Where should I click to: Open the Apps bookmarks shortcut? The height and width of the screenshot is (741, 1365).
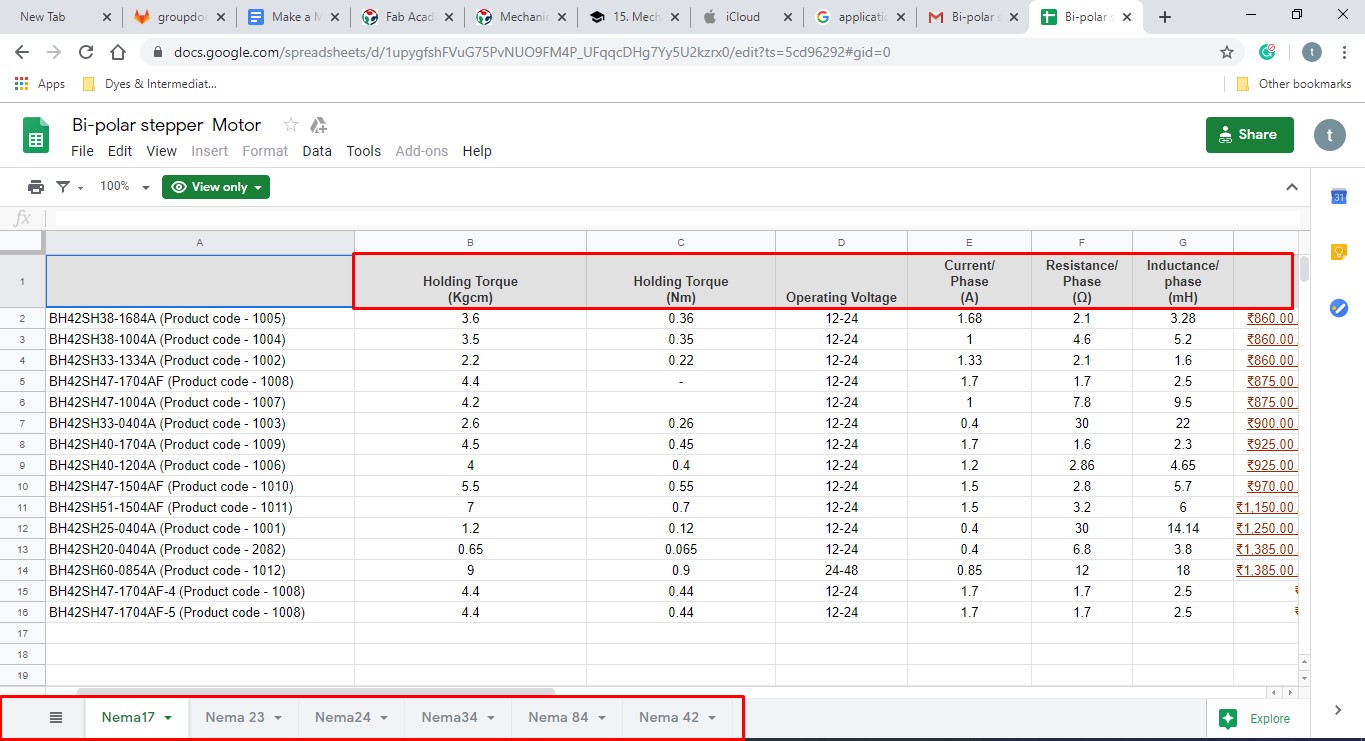pyautogui.click(x=40, y=84)
